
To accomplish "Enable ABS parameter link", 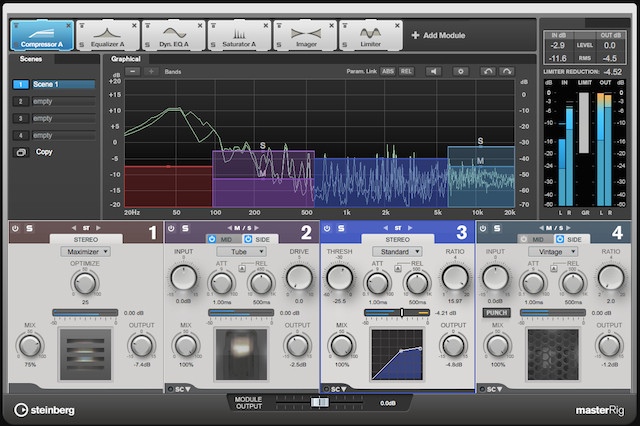I will pyautogui.click(x=388, y=71).
